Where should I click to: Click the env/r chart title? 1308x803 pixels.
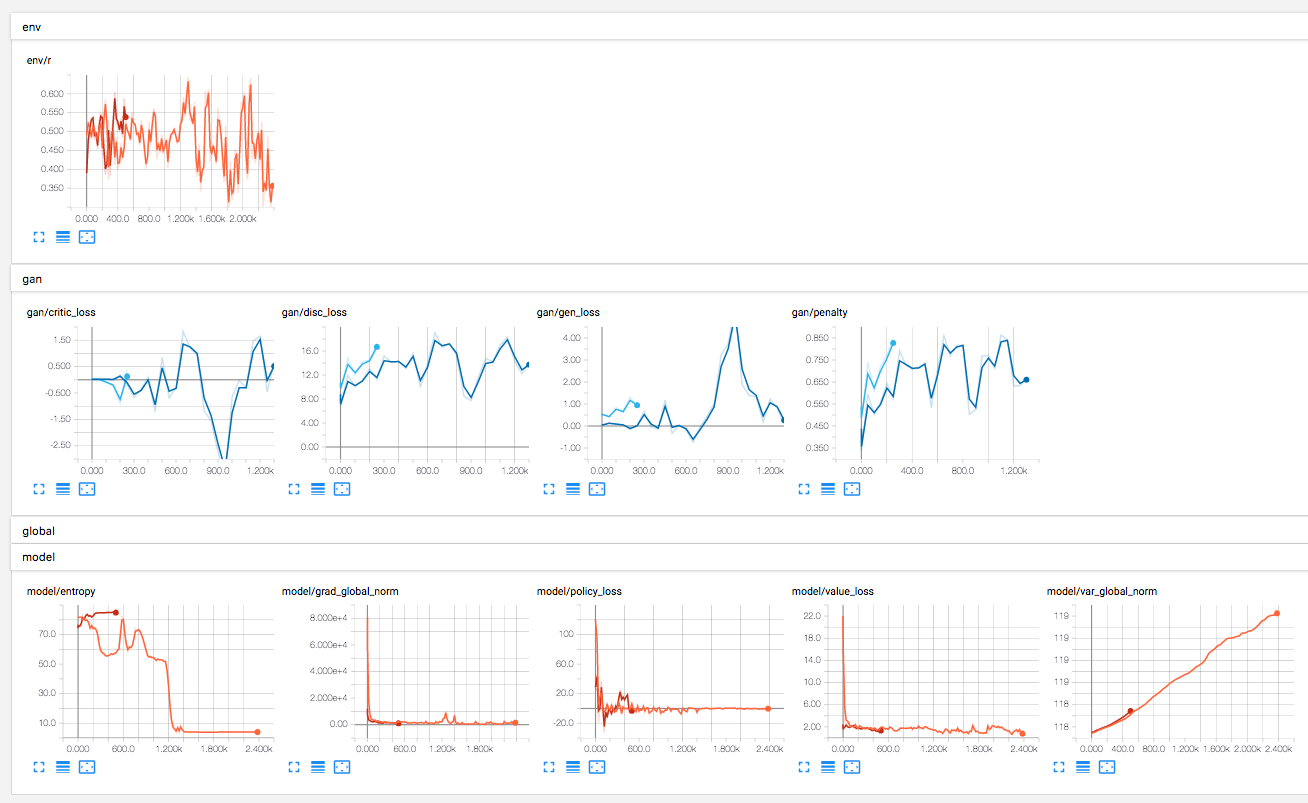(39, 60)
